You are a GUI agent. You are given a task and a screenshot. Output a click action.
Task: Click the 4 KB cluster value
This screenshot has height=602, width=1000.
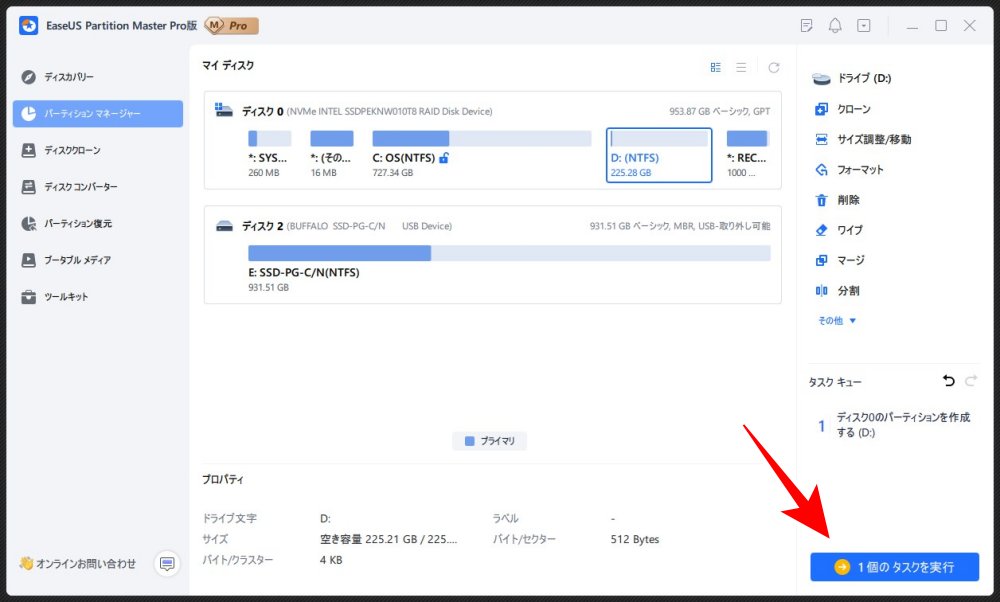click(x=331, y=560)
